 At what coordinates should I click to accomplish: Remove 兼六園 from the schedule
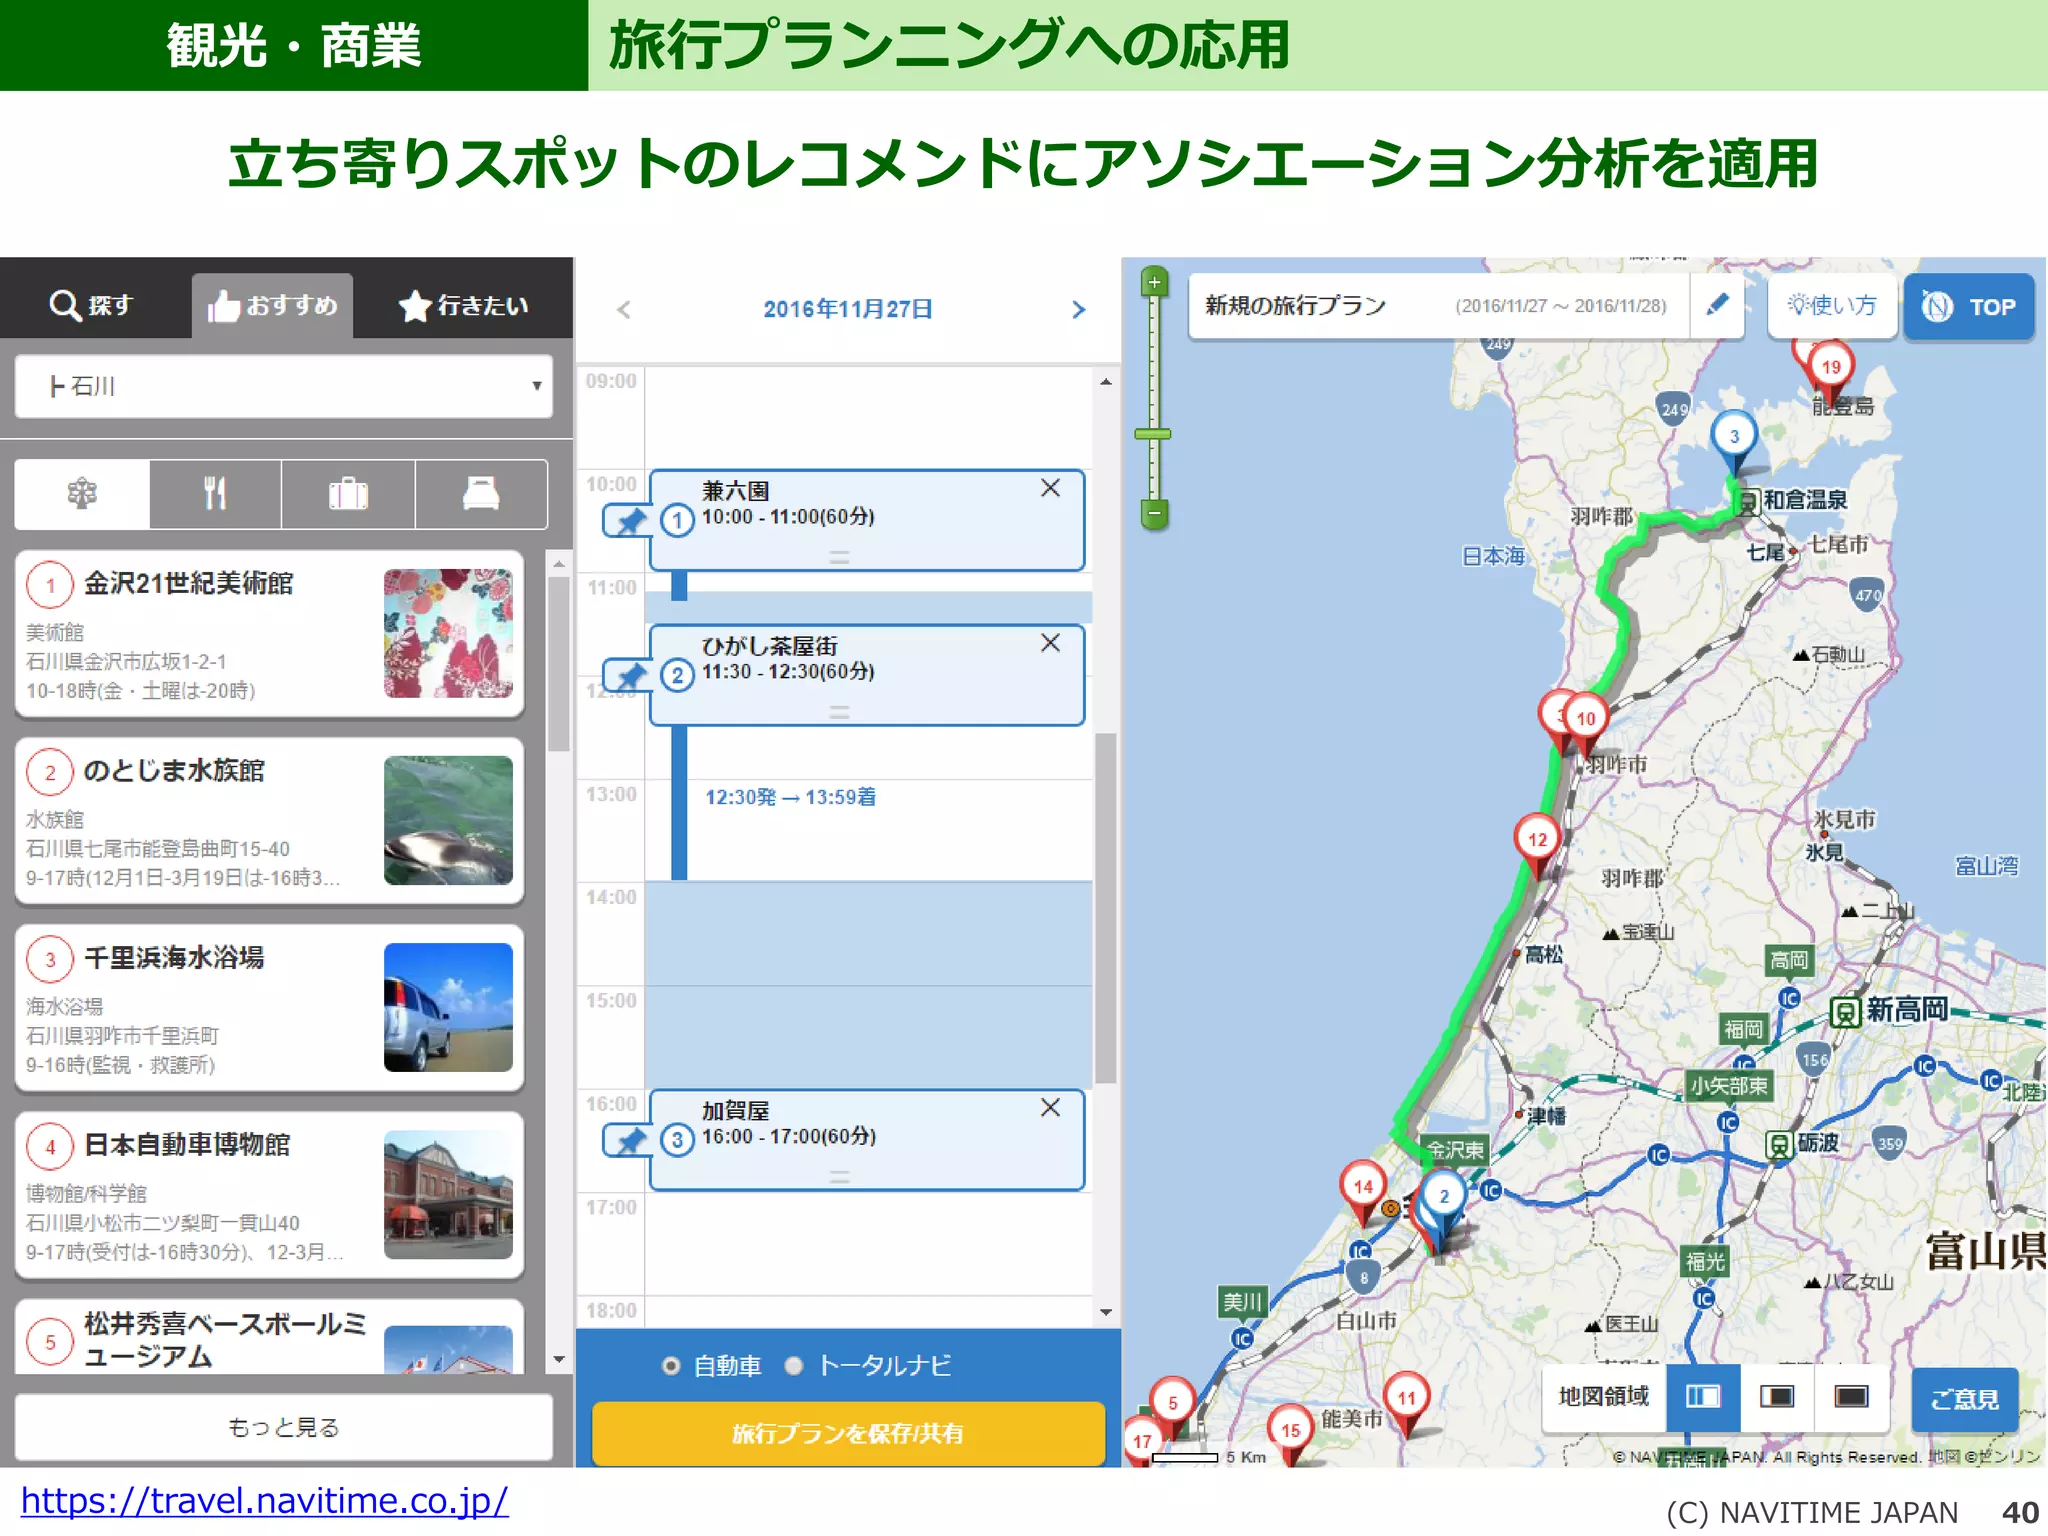tap(1050, 488)
